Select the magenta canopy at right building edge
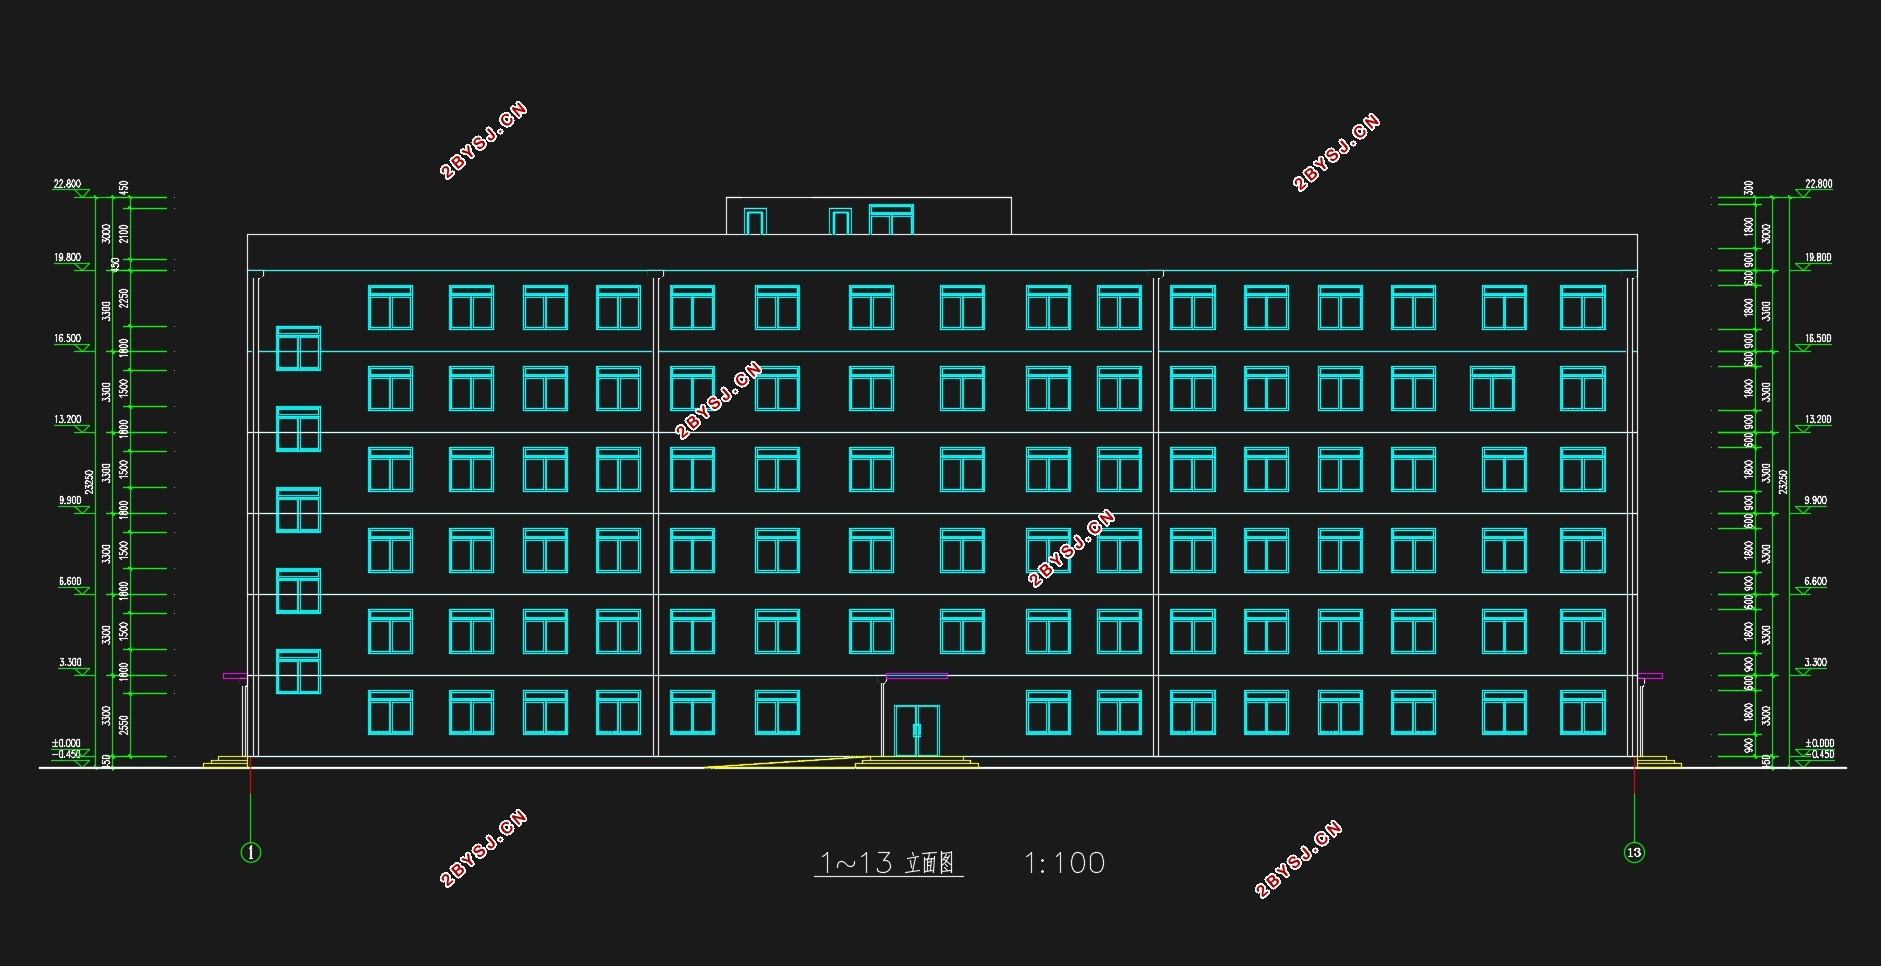This screenshot has height=966, width=1881. [1650, 676]
